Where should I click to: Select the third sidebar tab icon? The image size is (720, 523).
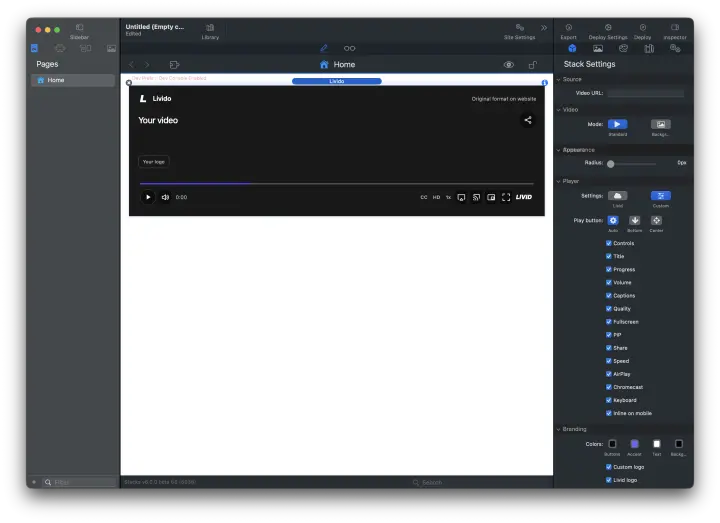click(85, 48)
